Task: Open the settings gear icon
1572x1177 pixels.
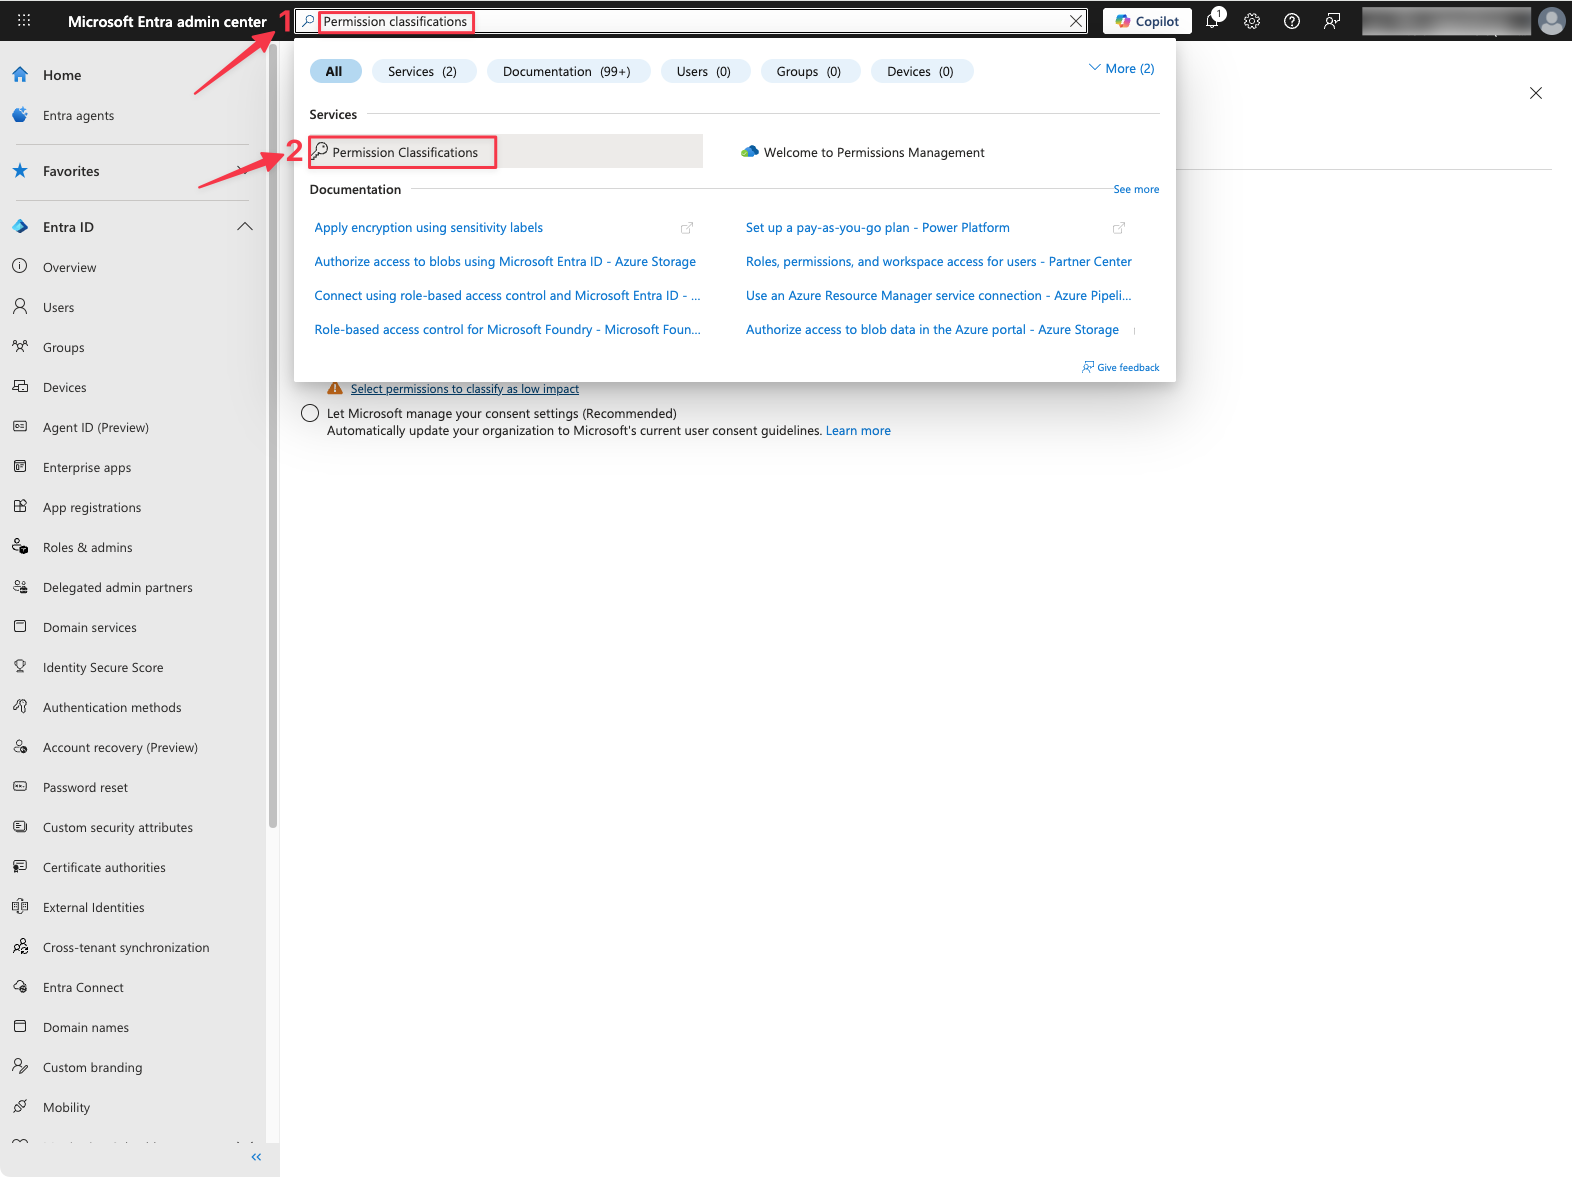Action: [1252, 21]
